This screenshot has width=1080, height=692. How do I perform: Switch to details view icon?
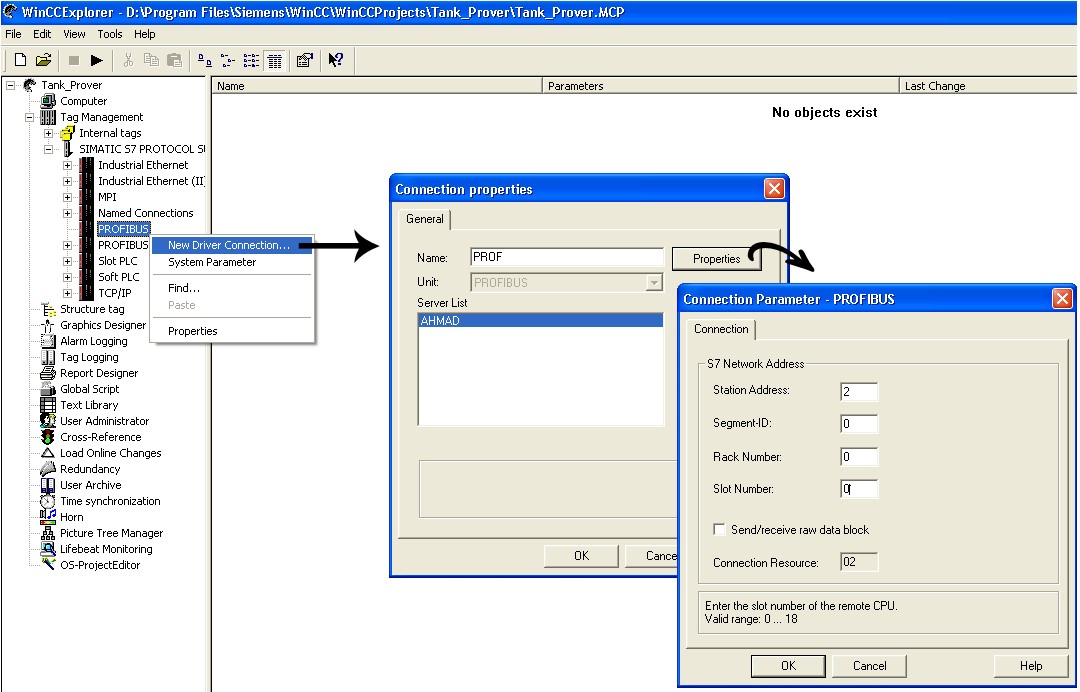click(x=275, y=61)
